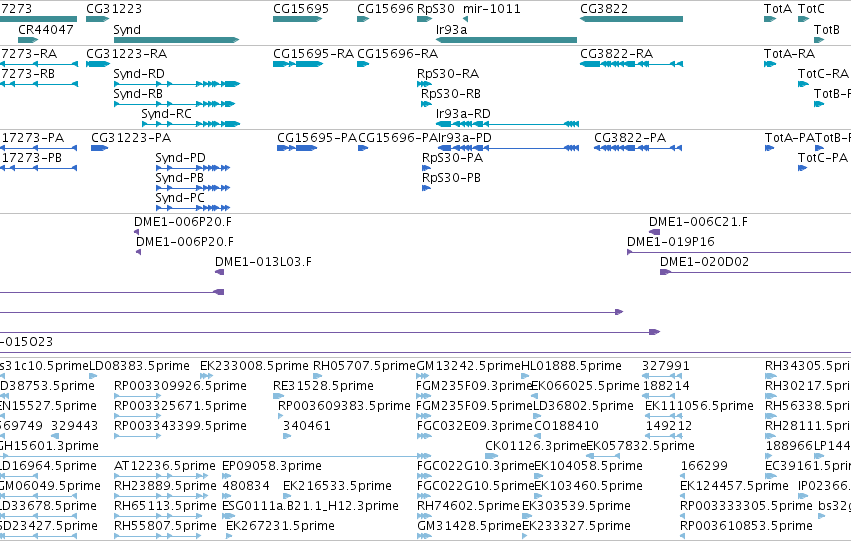851x541 pixels.
Task: Open the Synd-PC protein feature
Action: (193, 208)
